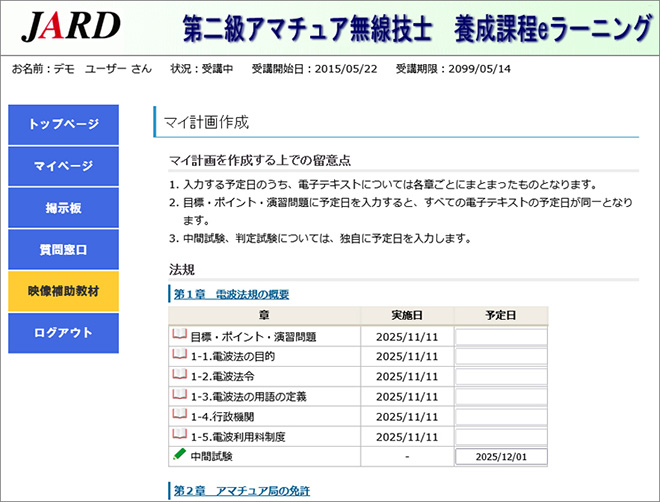
Task: Click 予定日 field for 1-2.電波法令 row
Action: click(501, 377)
